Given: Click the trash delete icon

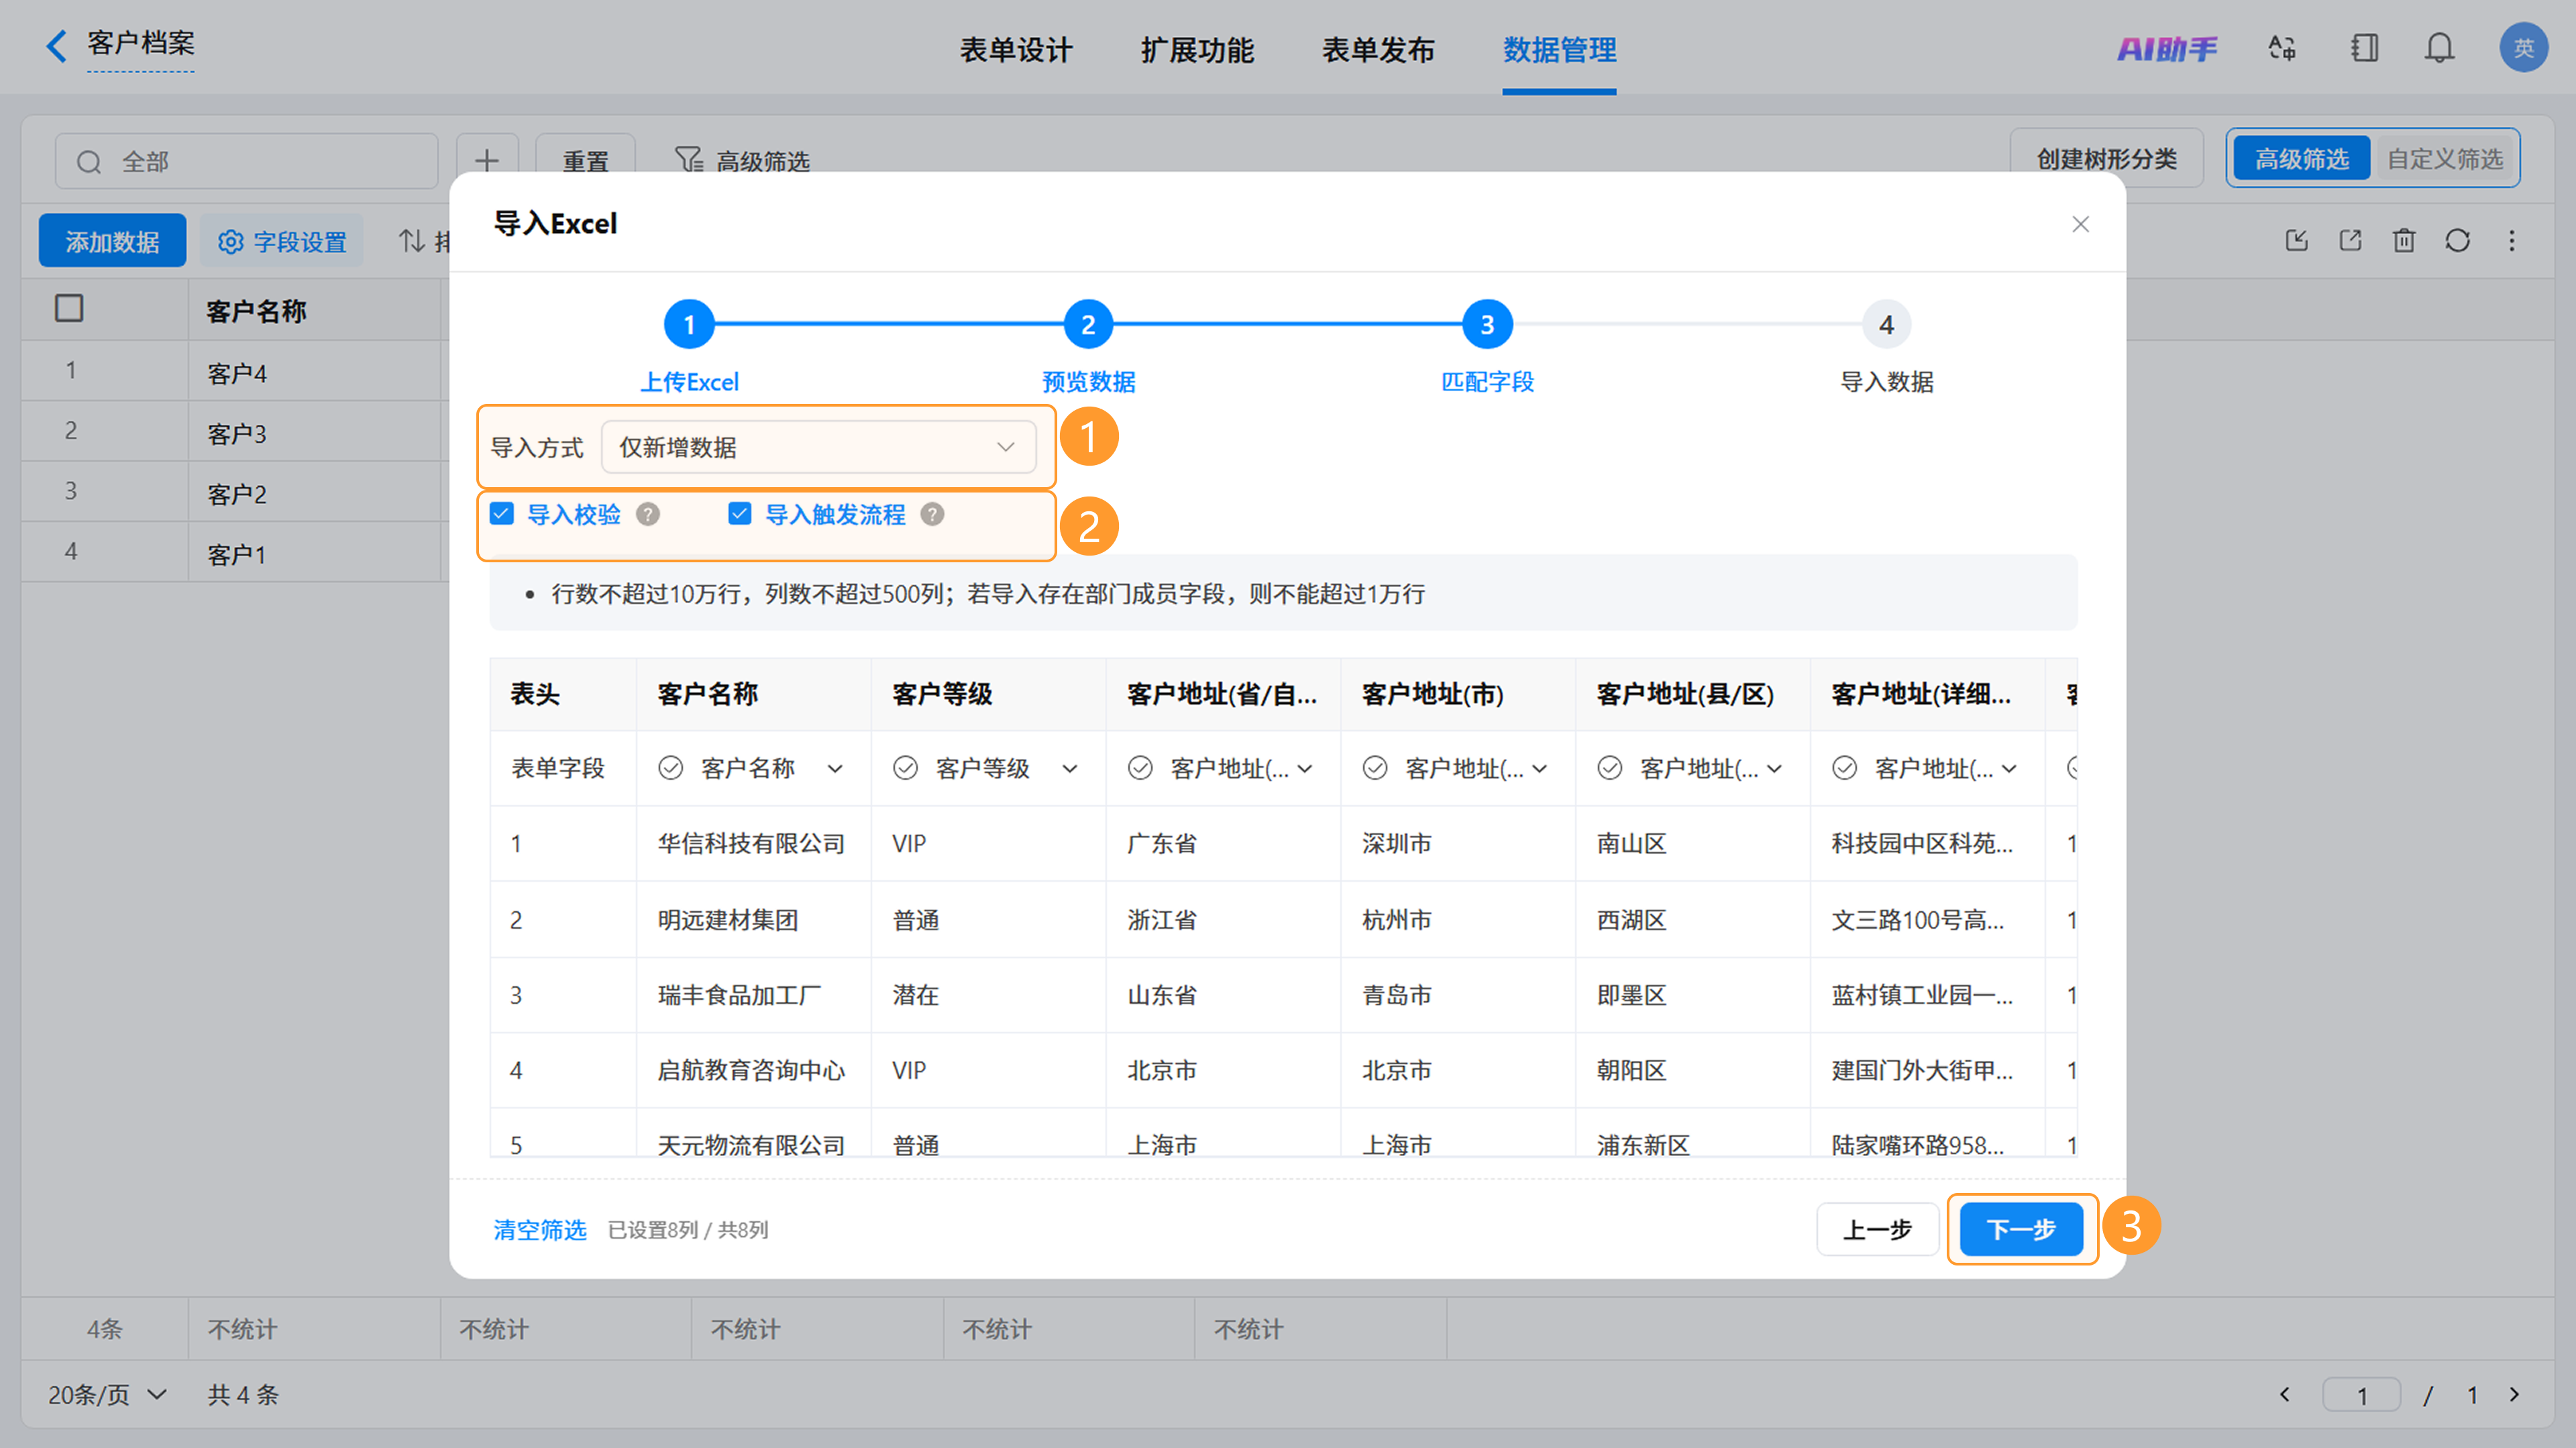Looking at the screenshot, I should tap(2404, 240).
